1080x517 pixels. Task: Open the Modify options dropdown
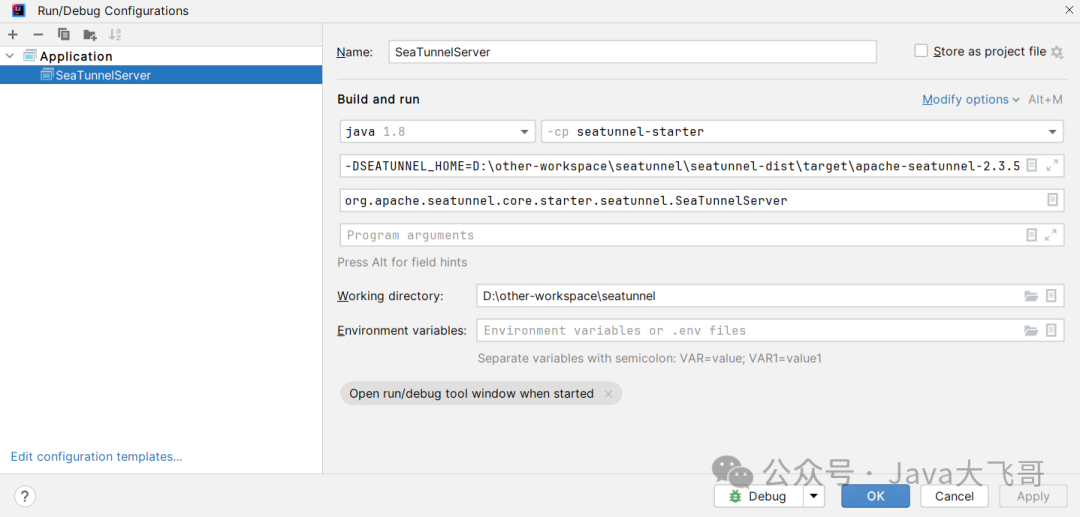click(x=970, y=99)
